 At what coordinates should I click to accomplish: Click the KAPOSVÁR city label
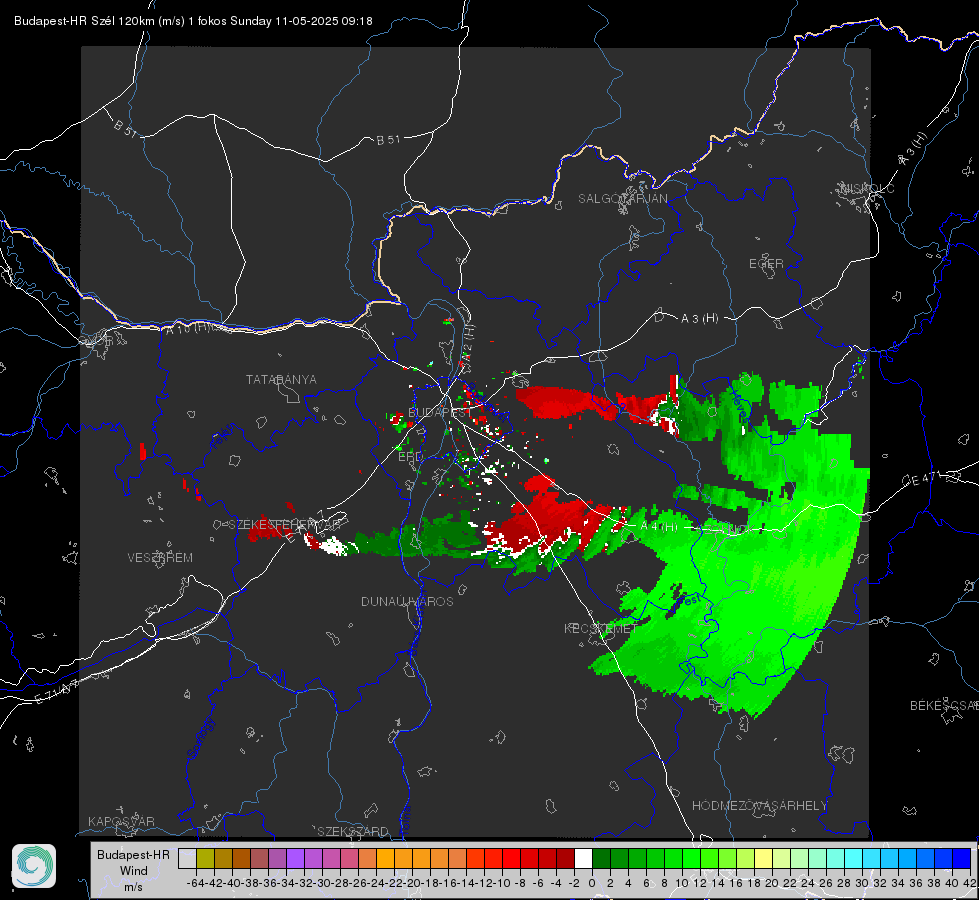(121, 821)
